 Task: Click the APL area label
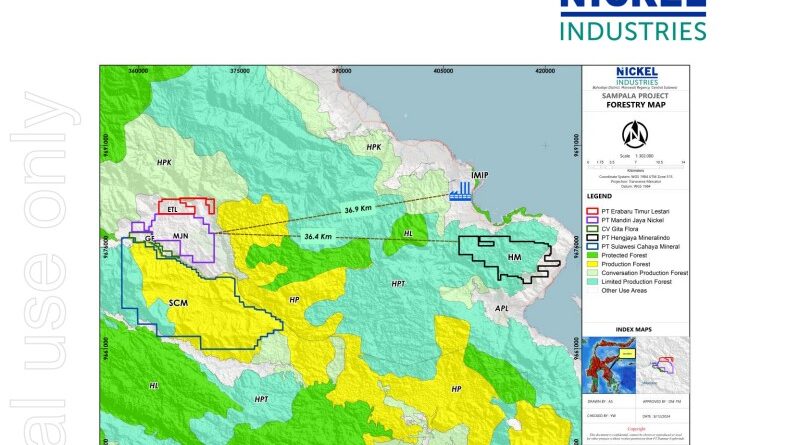tap(501, 308)
